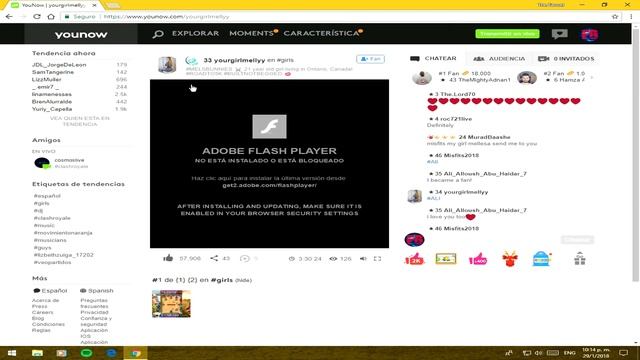This screenshot has width=640, height=360.
Task: Open the Spotify icon in the taskbar
Action: [x=86, y=353]
